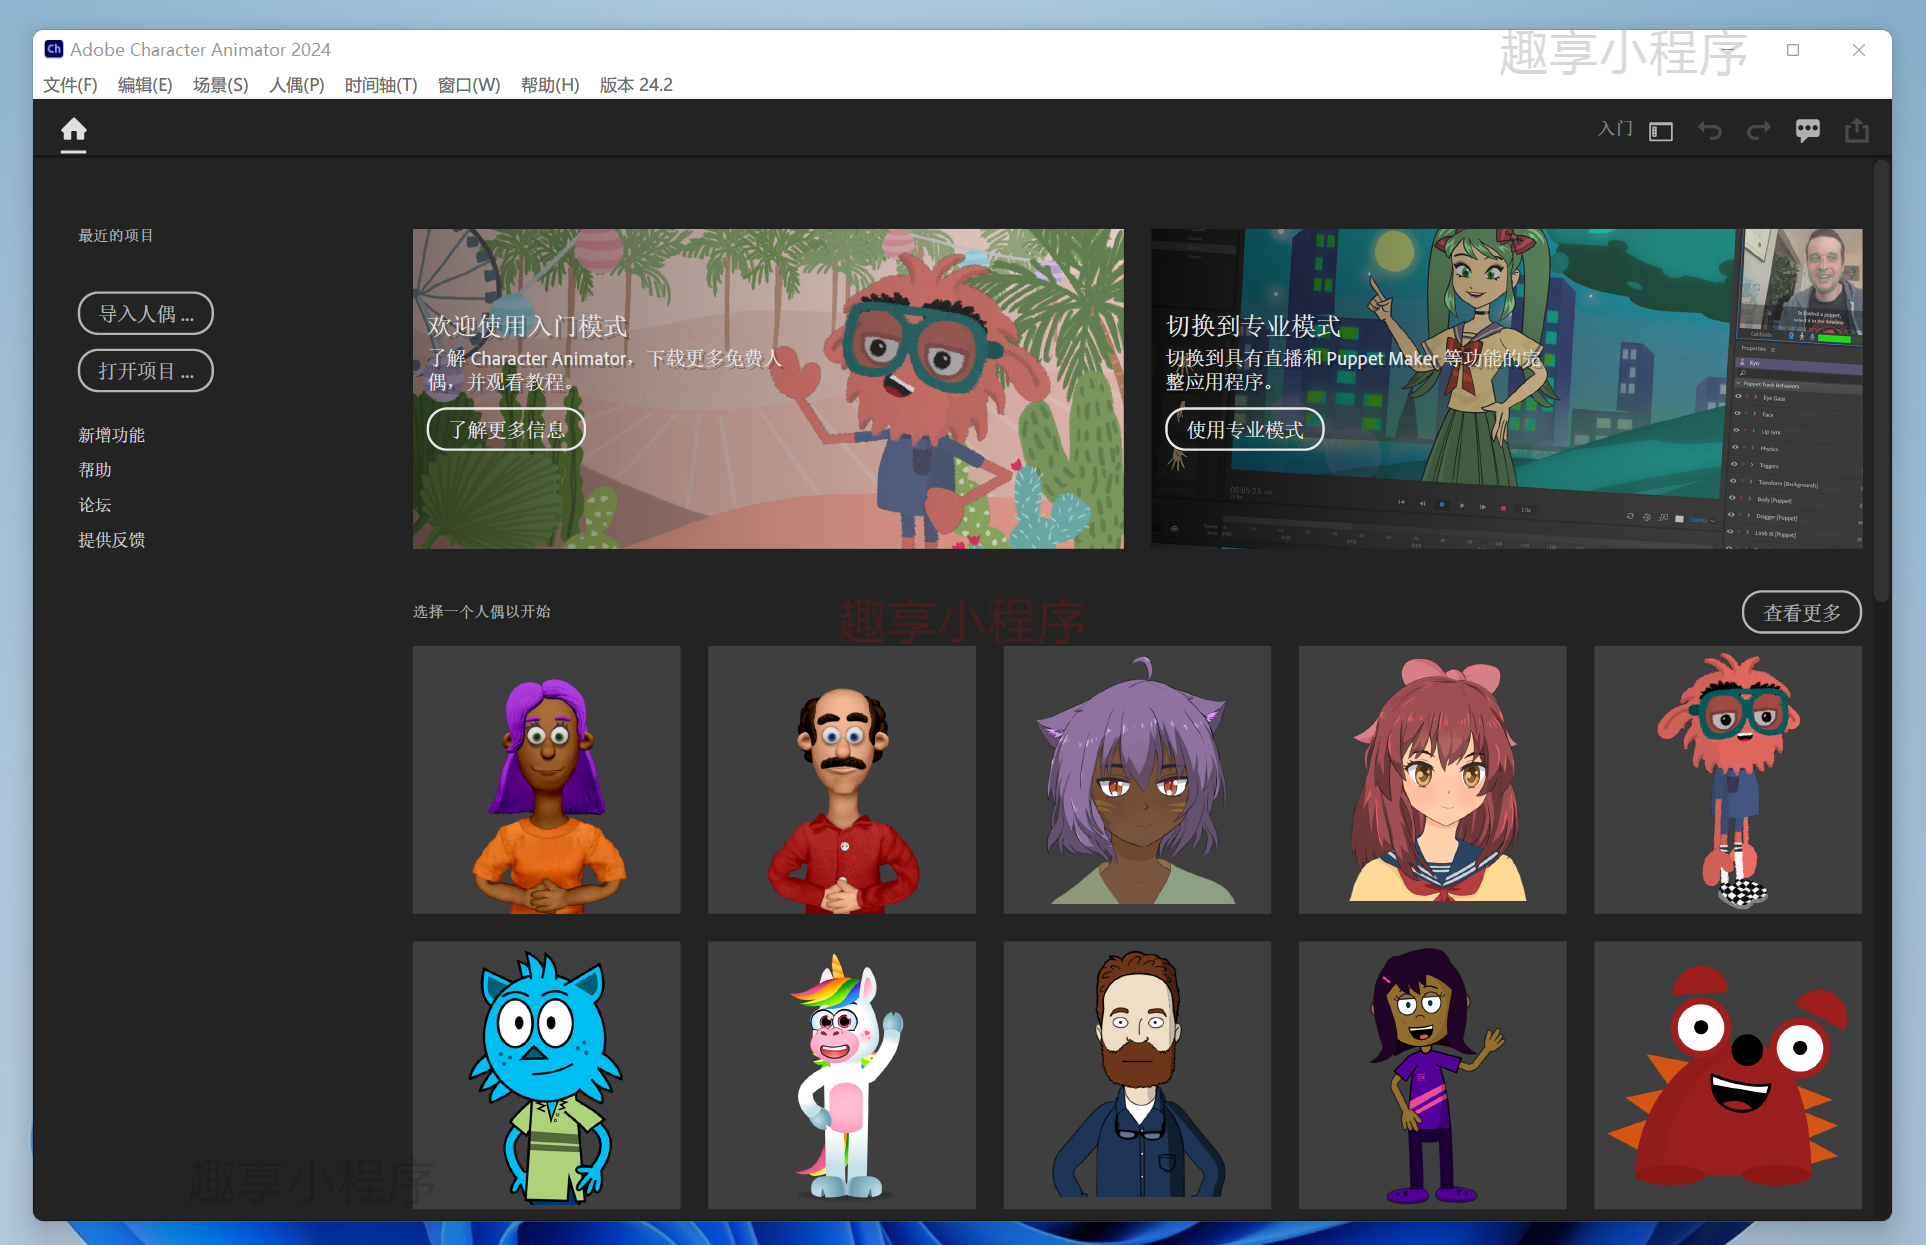Screen dimensions: 1926x1245
Task: Click the Adobe Character Animator app icon
Action: point(54,49)
